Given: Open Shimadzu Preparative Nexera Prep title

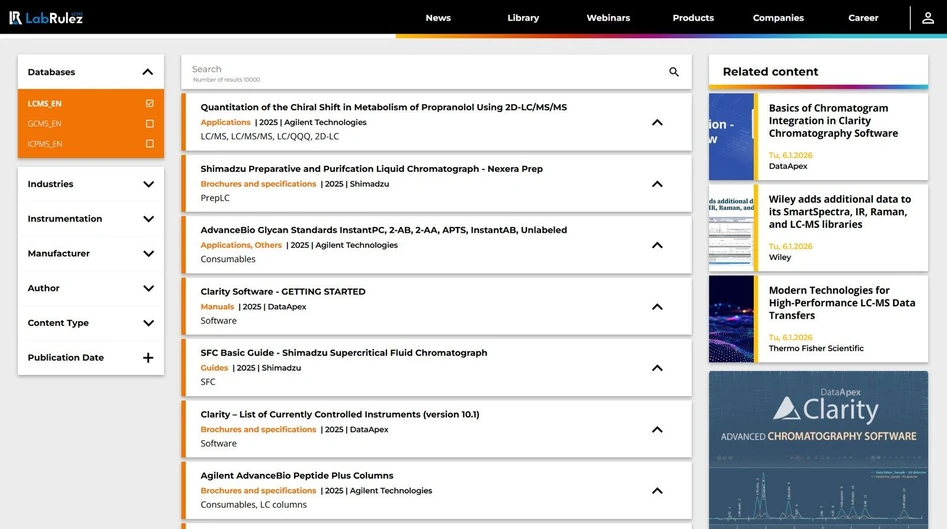Looking at the screenshot, I should (371, 168).
